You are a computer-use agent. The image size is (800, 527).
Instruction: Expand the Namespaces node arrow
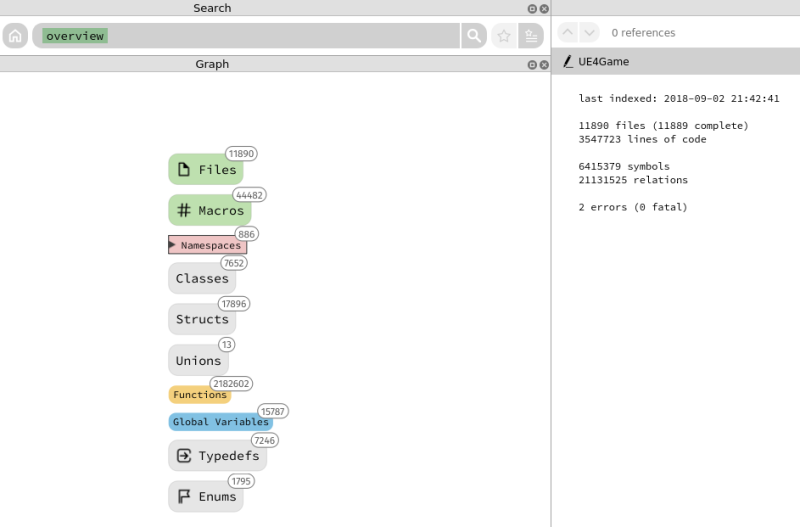click(x=172, y=245)
